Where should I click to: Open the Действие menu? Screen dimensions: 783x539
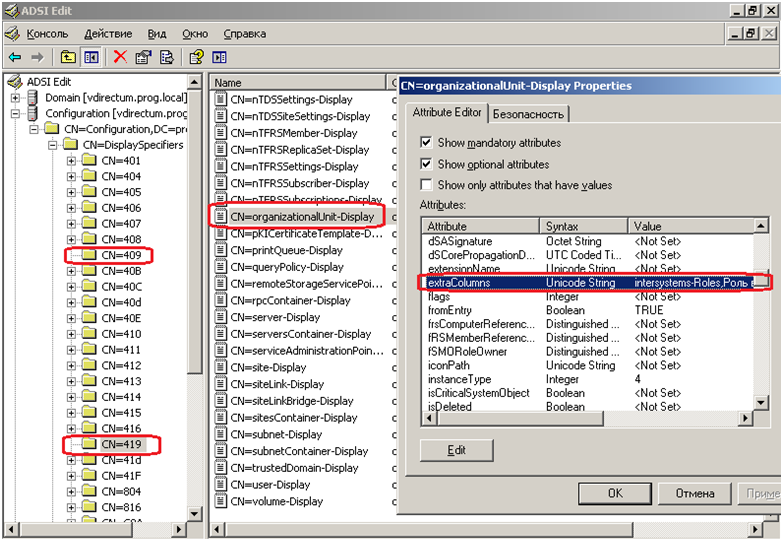coord(108,33)
